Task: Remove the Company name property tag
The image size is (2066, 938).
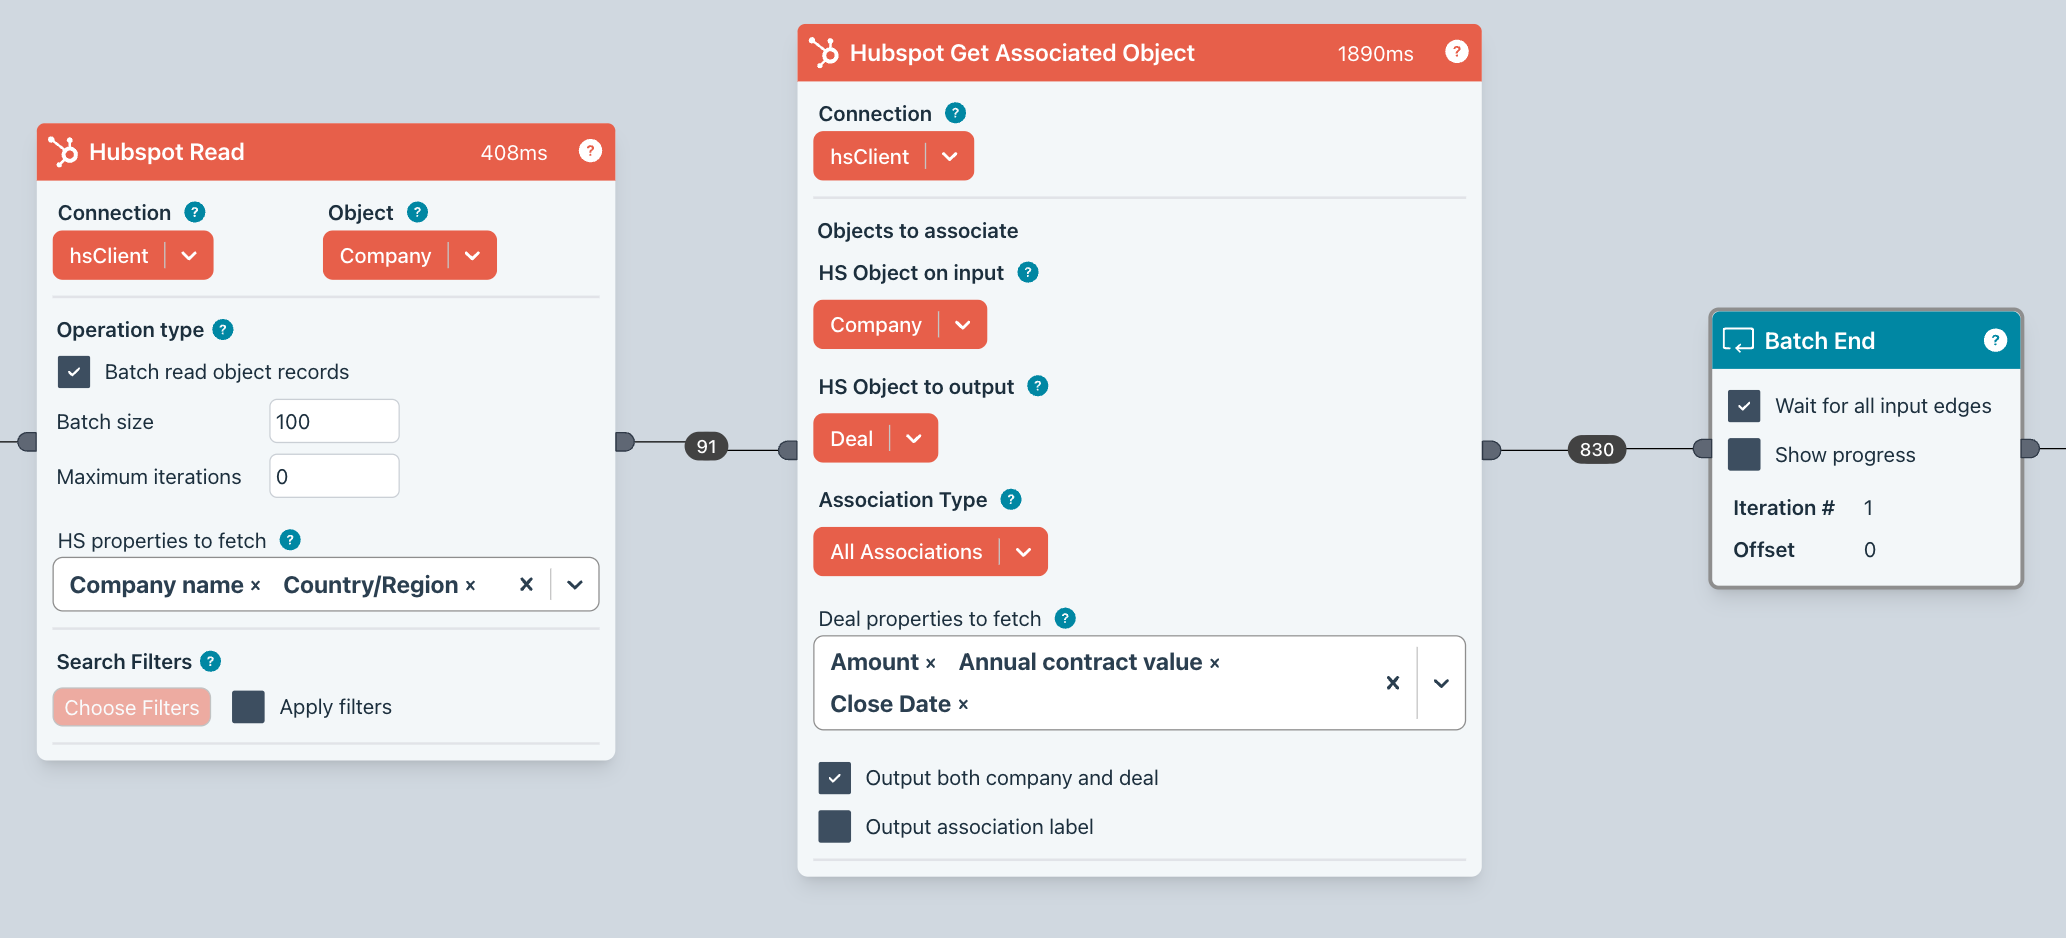Action: coord(256,586)
